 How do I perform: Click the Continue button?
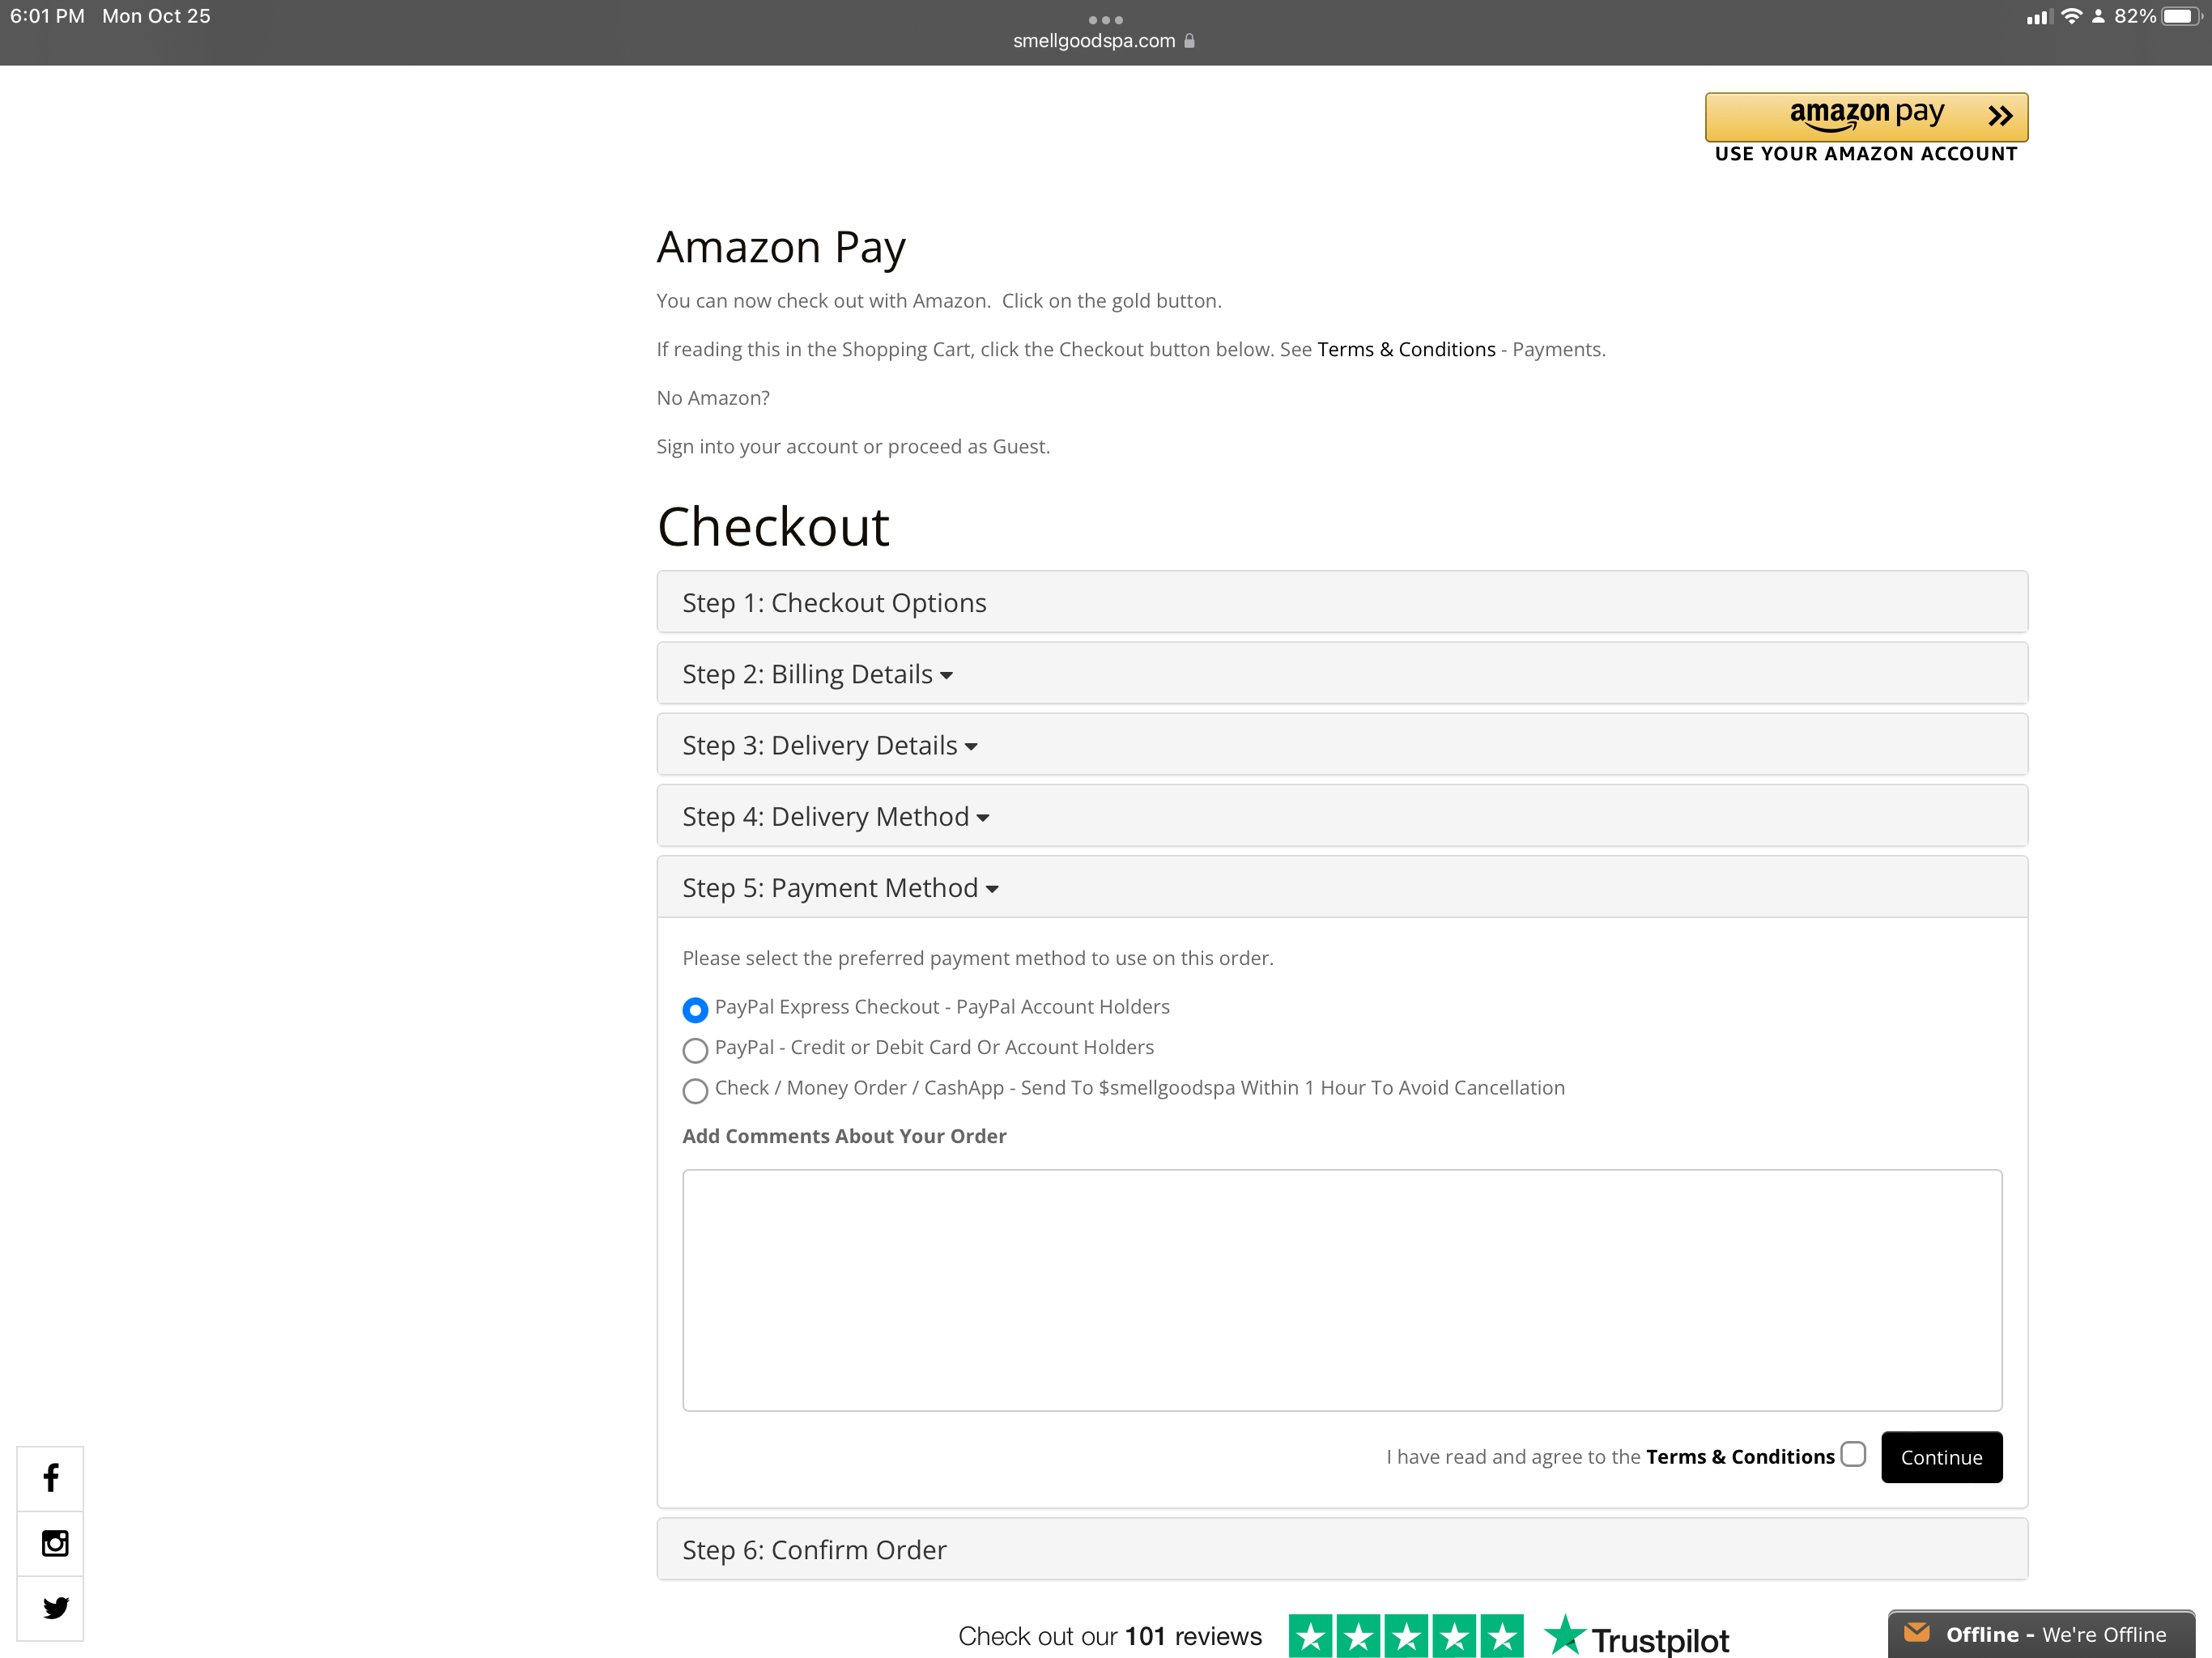point(1941,1456)
